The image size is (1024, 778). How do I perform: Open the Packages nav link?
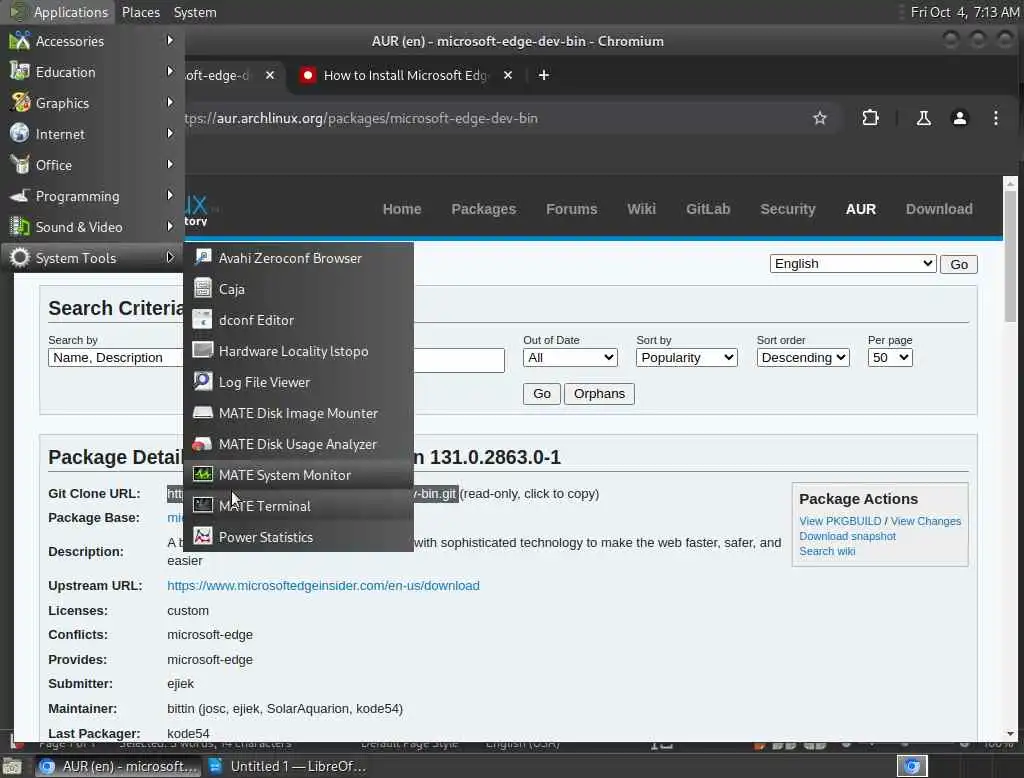pyautogui.click(x=483, y=209)
